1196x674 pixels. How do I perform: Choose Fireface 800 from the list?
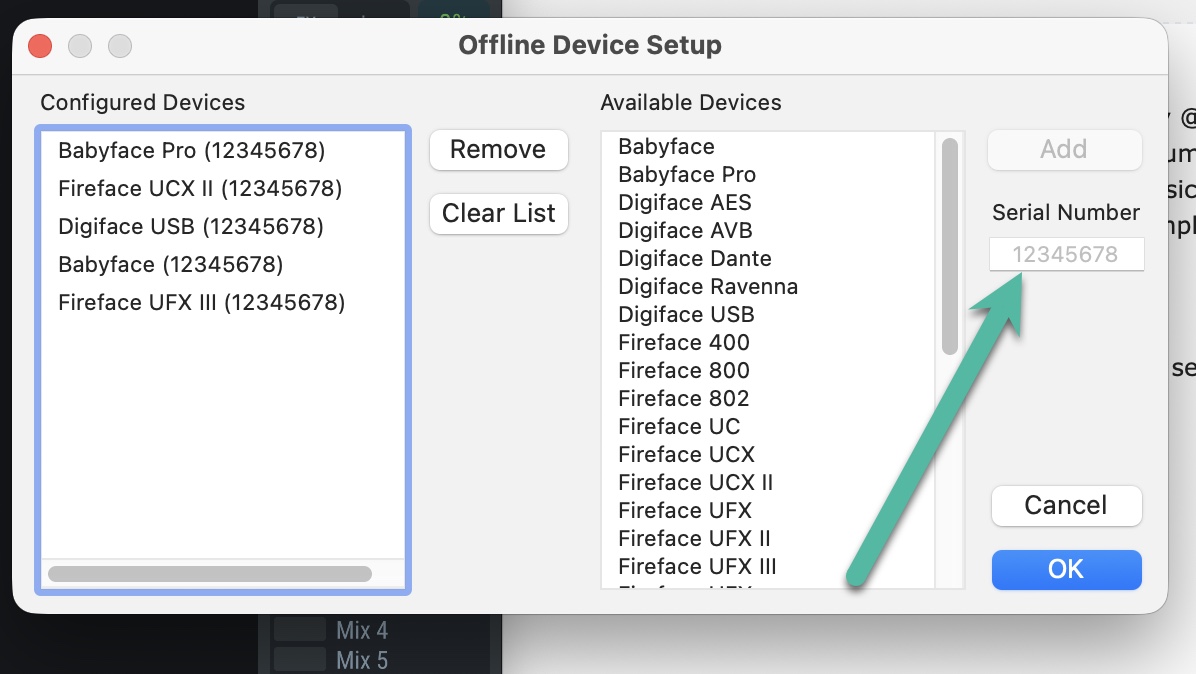click(x=769, y=371)
